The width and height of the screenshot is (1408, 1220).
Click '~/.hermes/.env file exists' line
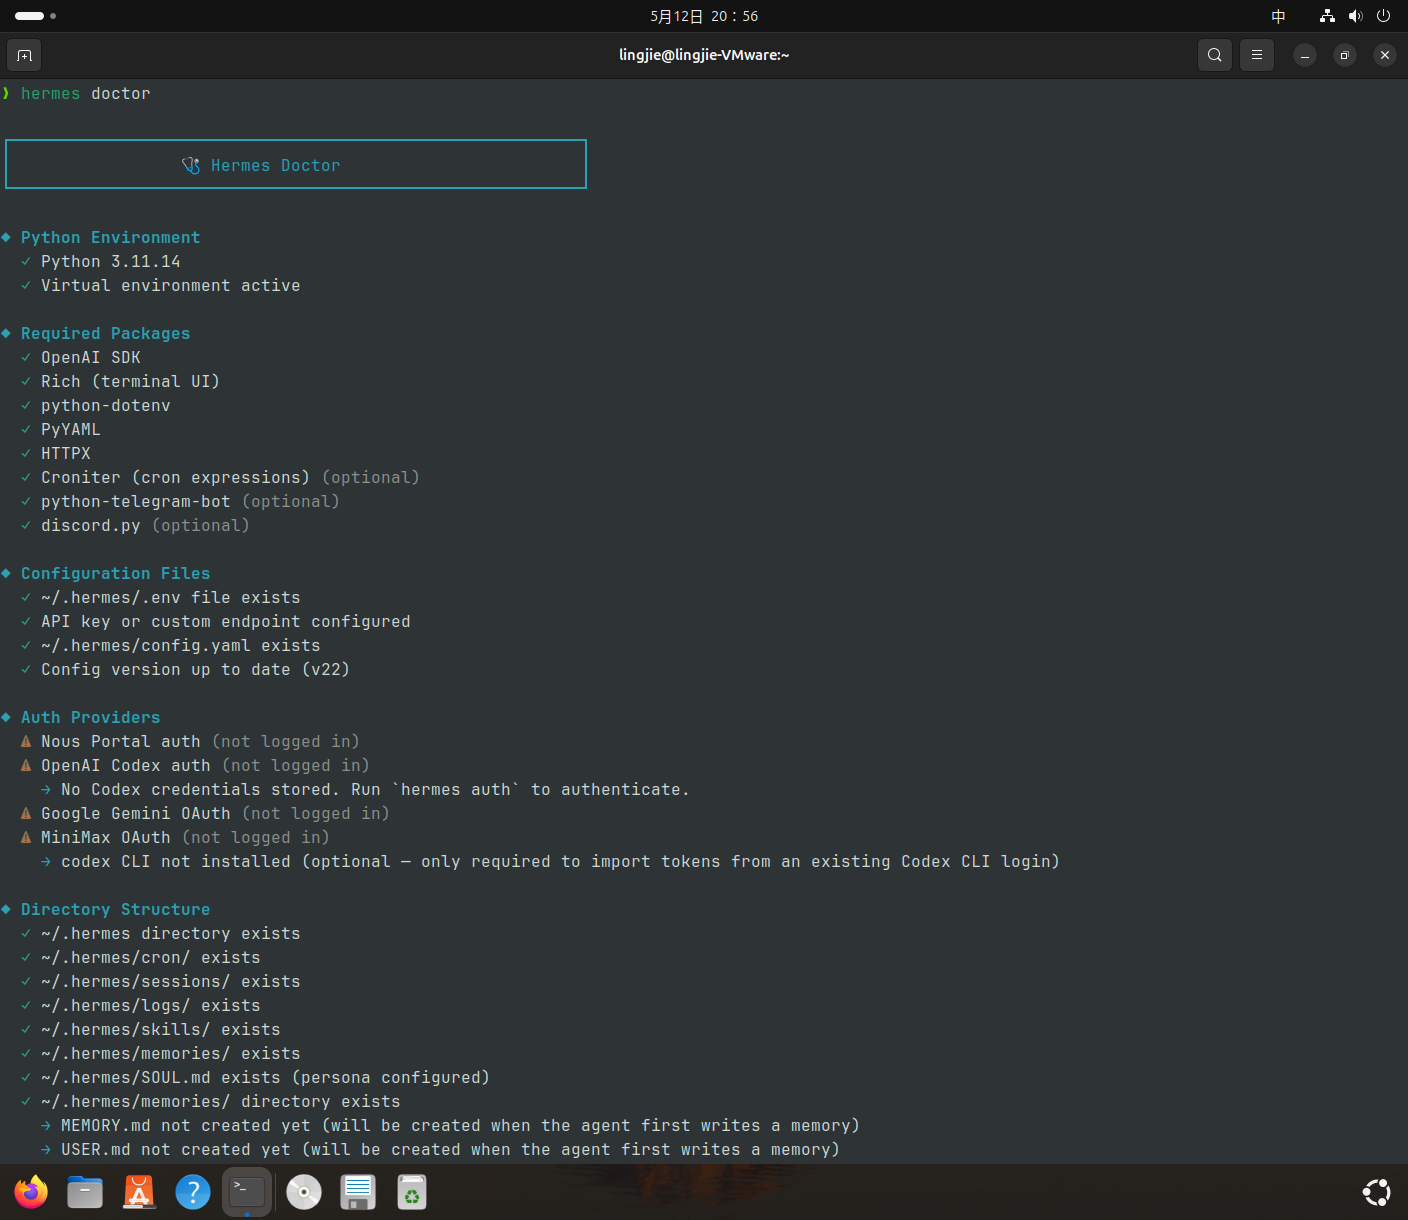click(x=170, y=598)
